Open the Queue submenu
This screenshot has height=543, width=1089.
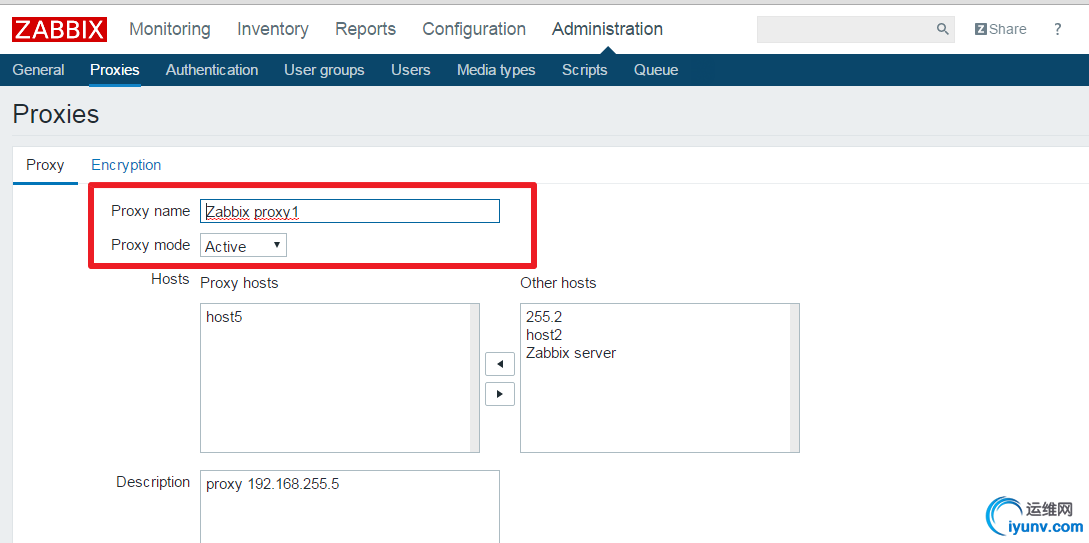click(656, 70)
